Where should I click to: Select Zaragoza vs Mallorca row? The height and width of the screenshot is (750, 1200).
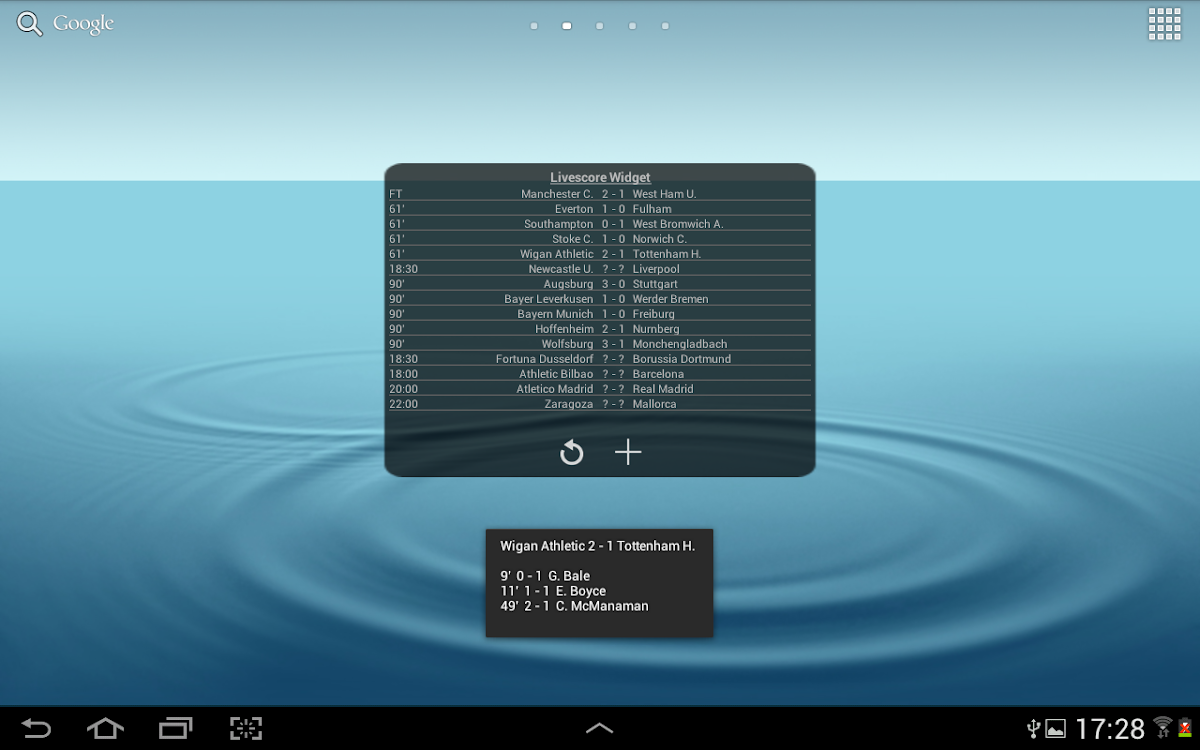pos(600,404)
